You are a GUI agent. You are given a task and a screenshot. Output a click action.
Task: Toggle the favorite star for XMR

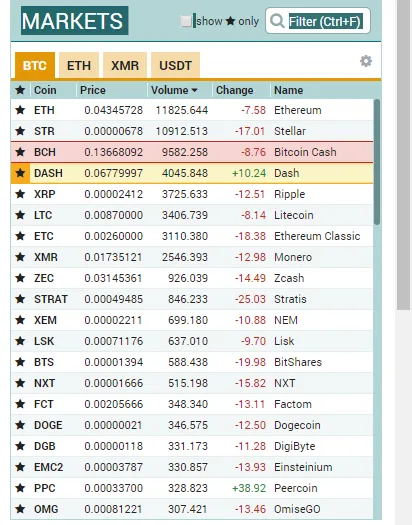20,257
